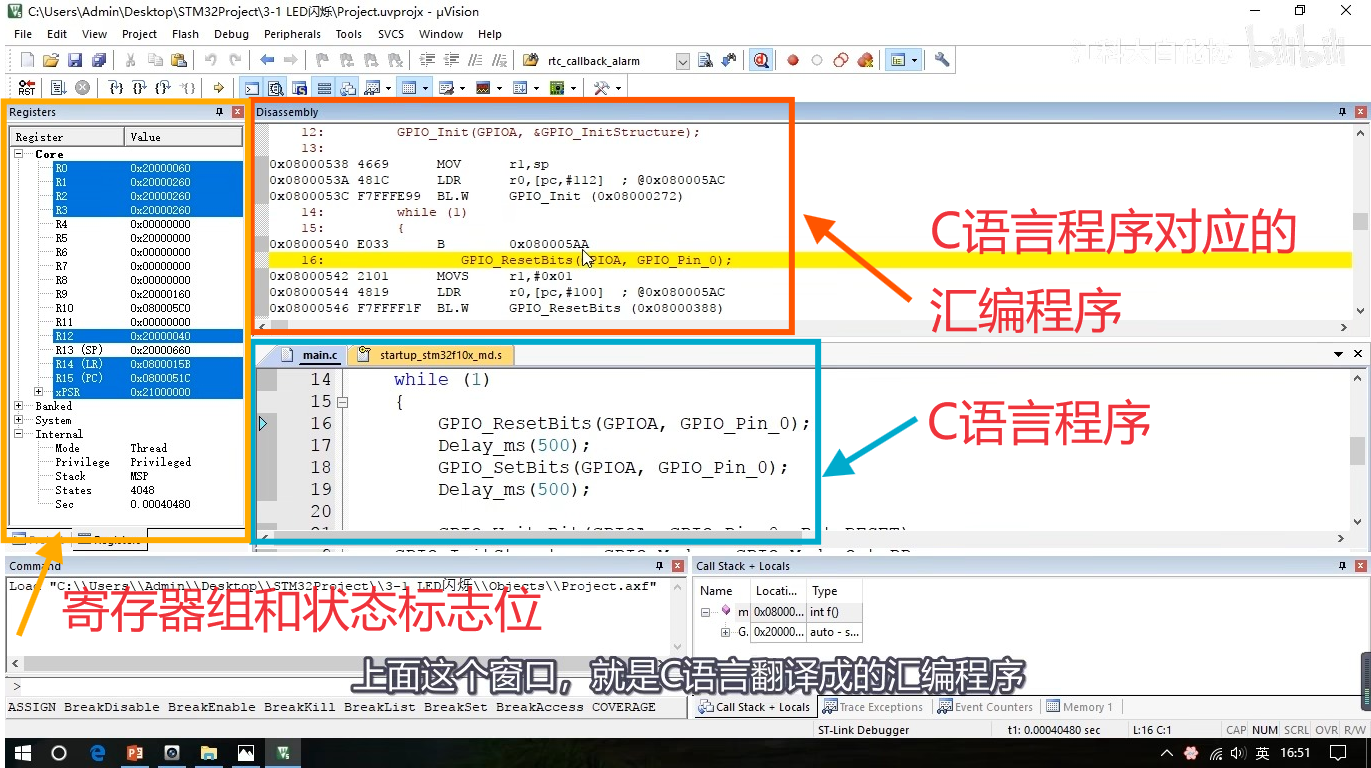Click the Register column header
The image size is (1371, 768).
[67, 137]
